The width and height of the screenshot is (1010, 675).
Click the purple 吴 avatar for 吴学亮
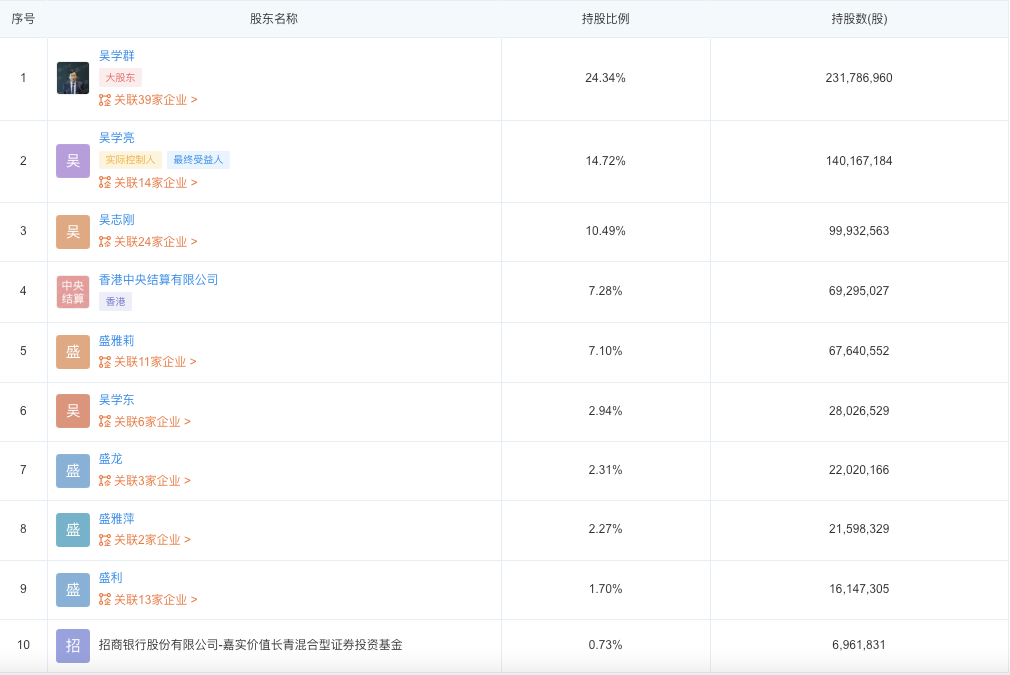(x=73, y=161)
